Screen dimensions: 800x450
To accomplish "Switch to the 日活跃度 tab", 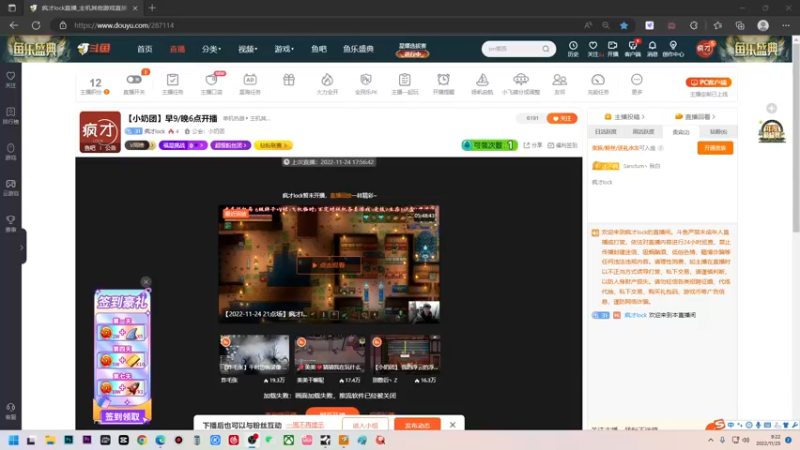I will tap(606, 132).
